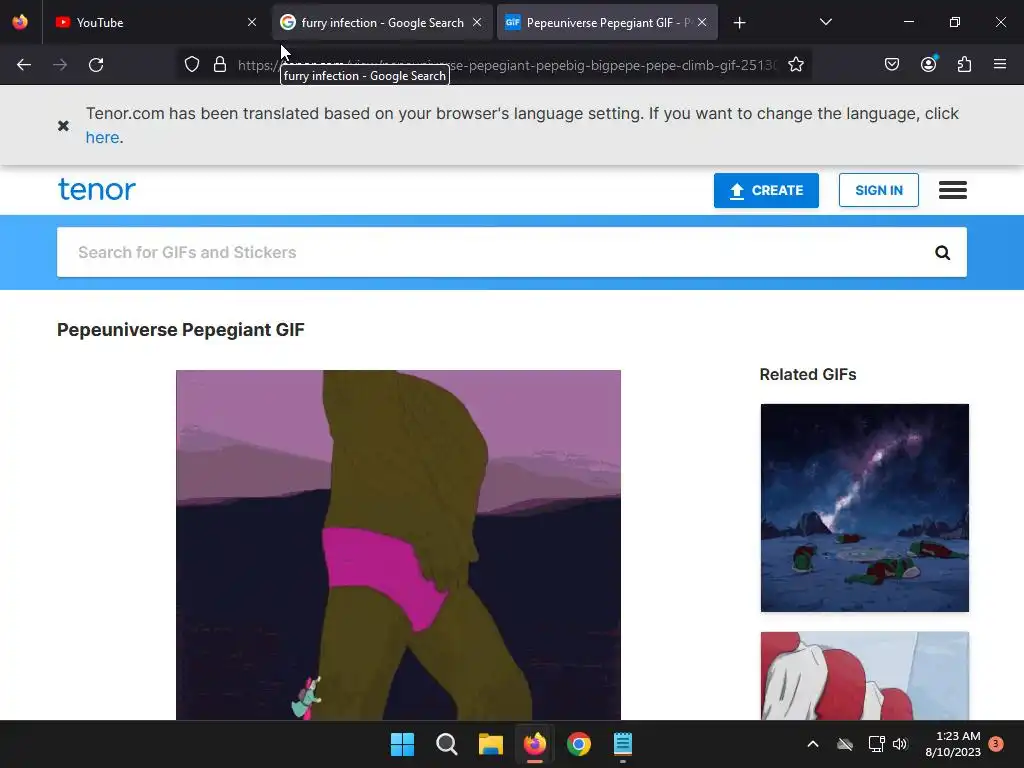1024x768 pixels.
Task: Open the Save to Pocket icon
Action: click(x=892, y=65)
